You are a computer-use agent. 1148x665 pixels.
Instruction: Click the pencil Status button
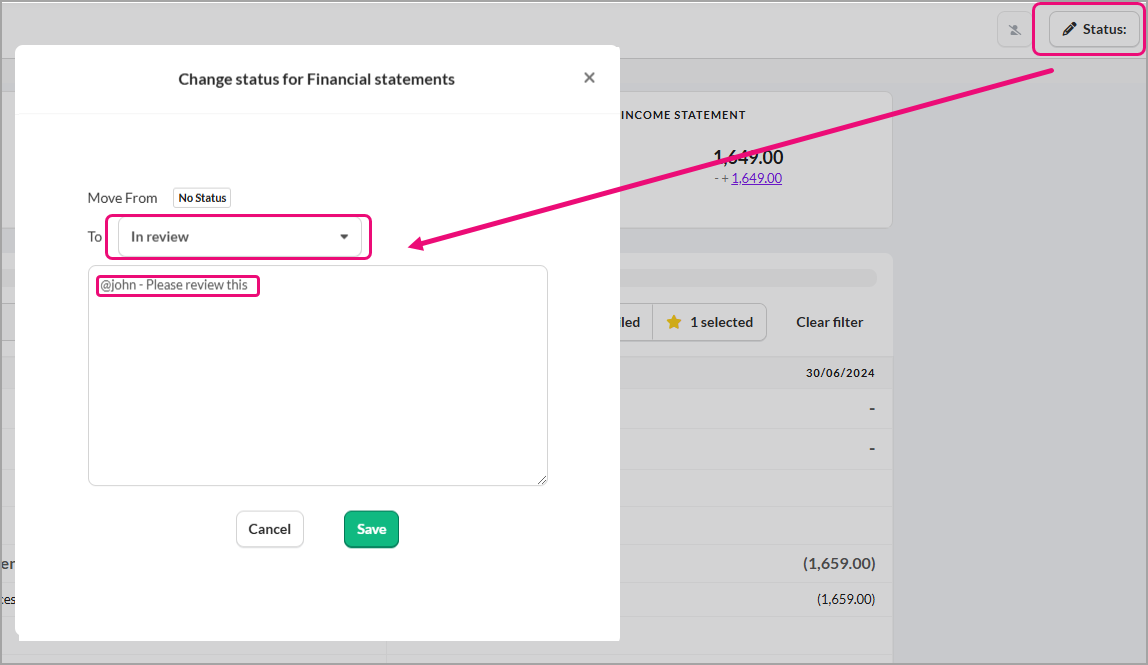[x=1094, y=29]
